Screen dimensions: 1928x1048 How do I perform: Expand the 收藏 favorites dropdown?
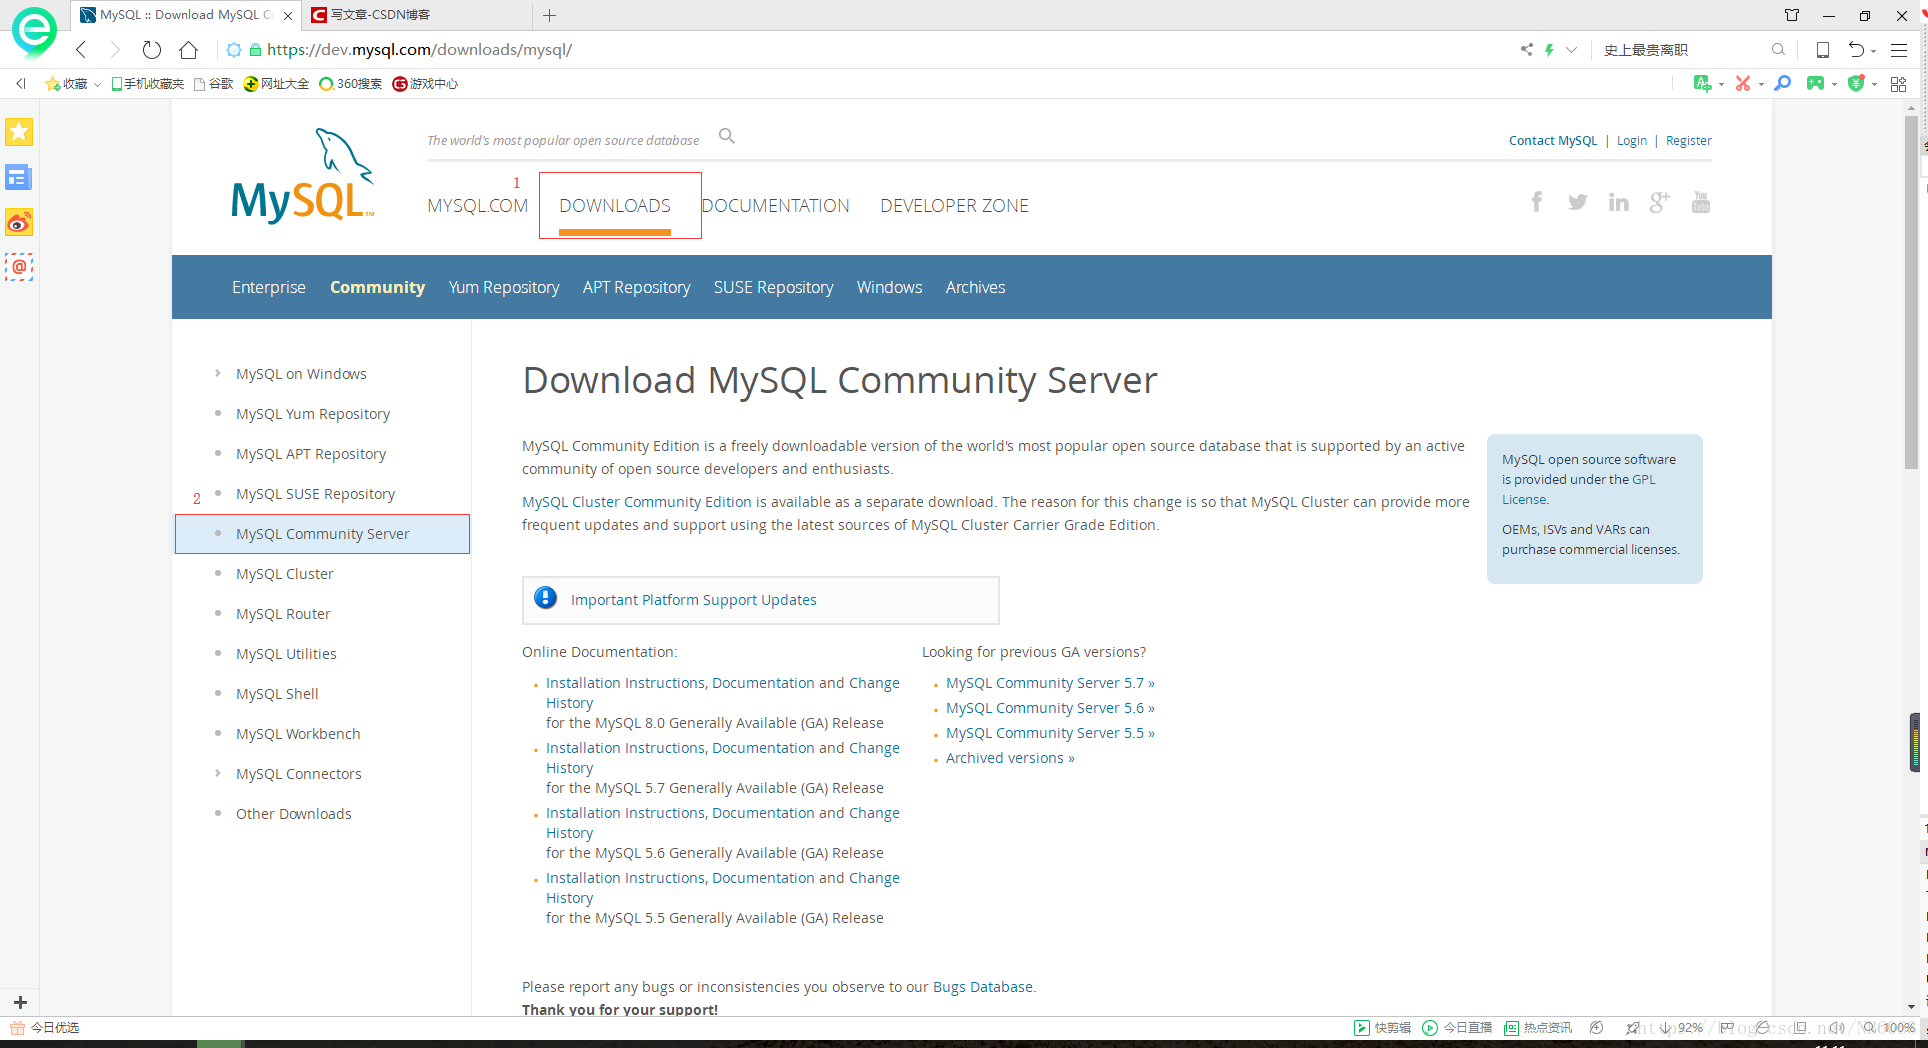coord(97,84)
